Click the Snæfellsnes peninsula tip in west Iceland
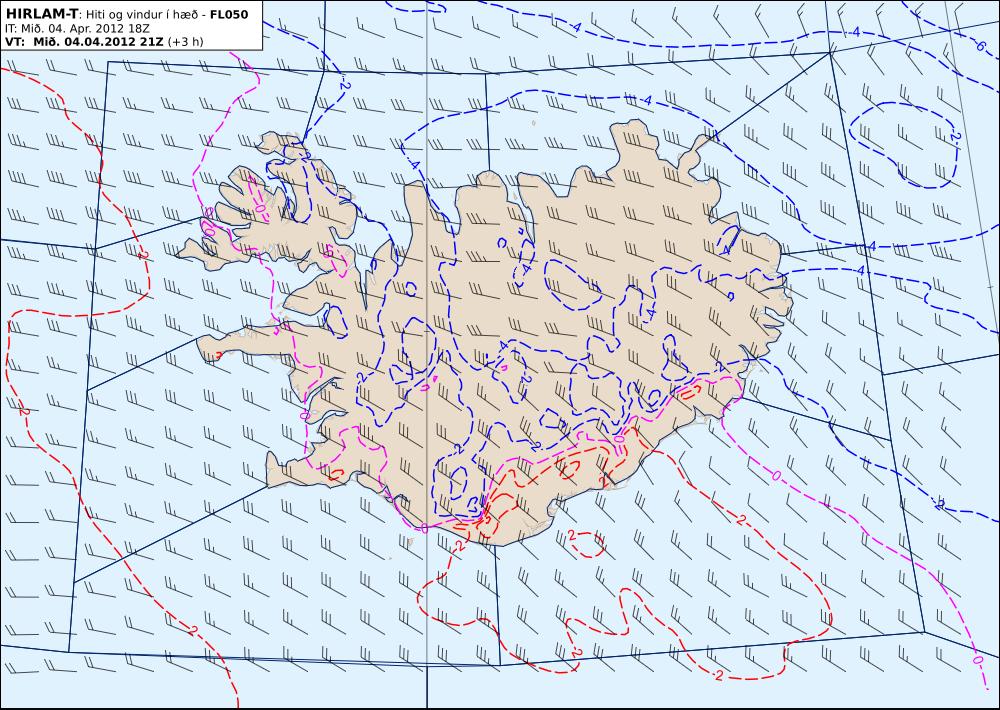The image size is (1000, 710). [x=205, y=348]
